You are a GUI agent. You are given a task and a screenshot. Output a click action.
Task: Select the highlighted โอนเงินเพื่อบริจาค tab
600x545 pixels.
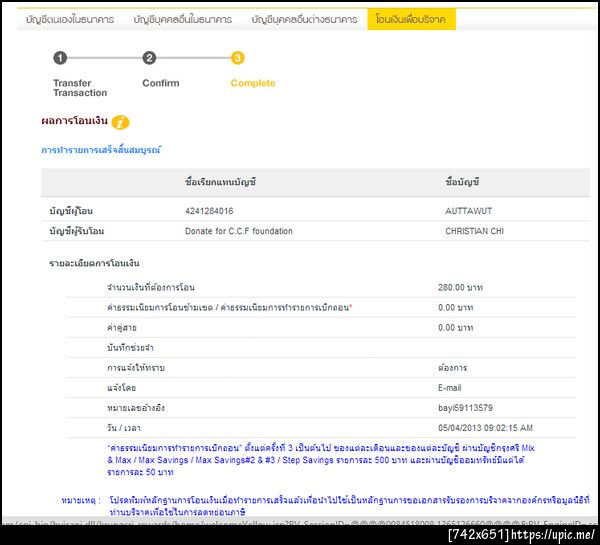coord(411,19)
